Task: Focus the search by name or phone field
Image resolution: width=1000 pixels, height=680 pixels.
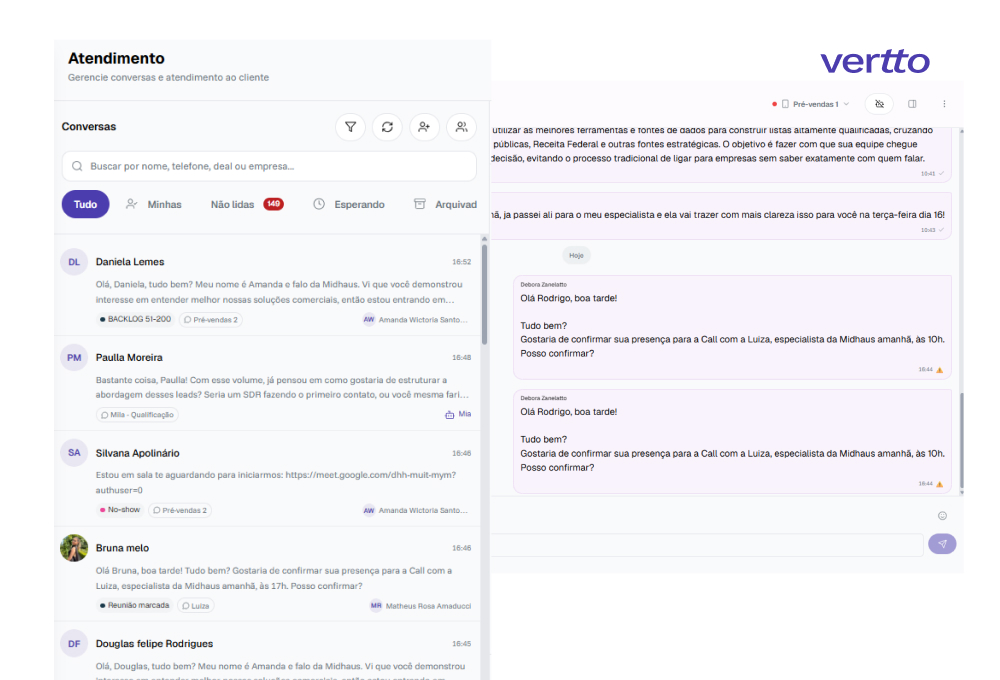Action: 269,166
